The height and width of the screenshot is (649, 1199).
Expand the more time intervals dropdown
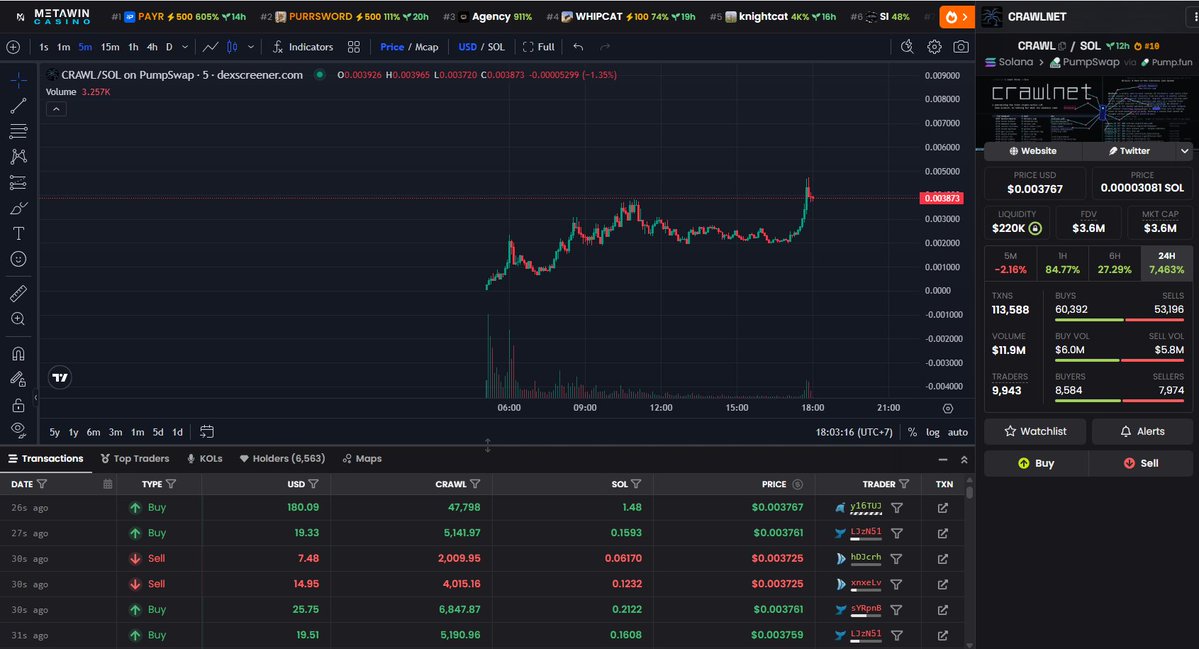[184, 47]
